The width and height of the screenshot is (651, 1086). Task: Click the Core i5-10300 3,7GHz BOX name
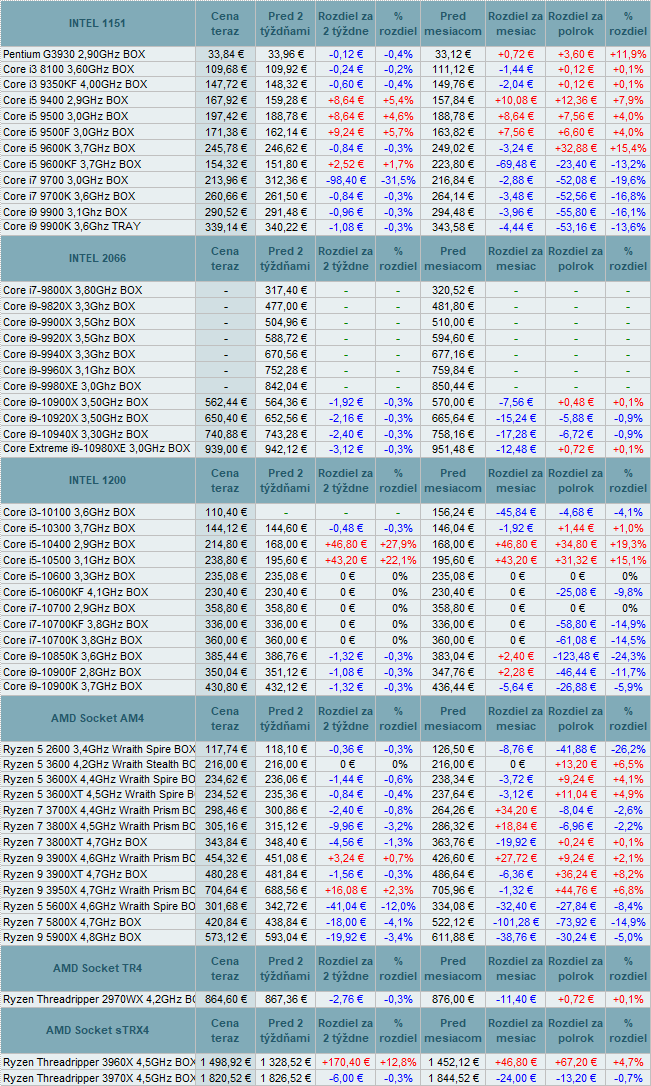click(69, 528)
